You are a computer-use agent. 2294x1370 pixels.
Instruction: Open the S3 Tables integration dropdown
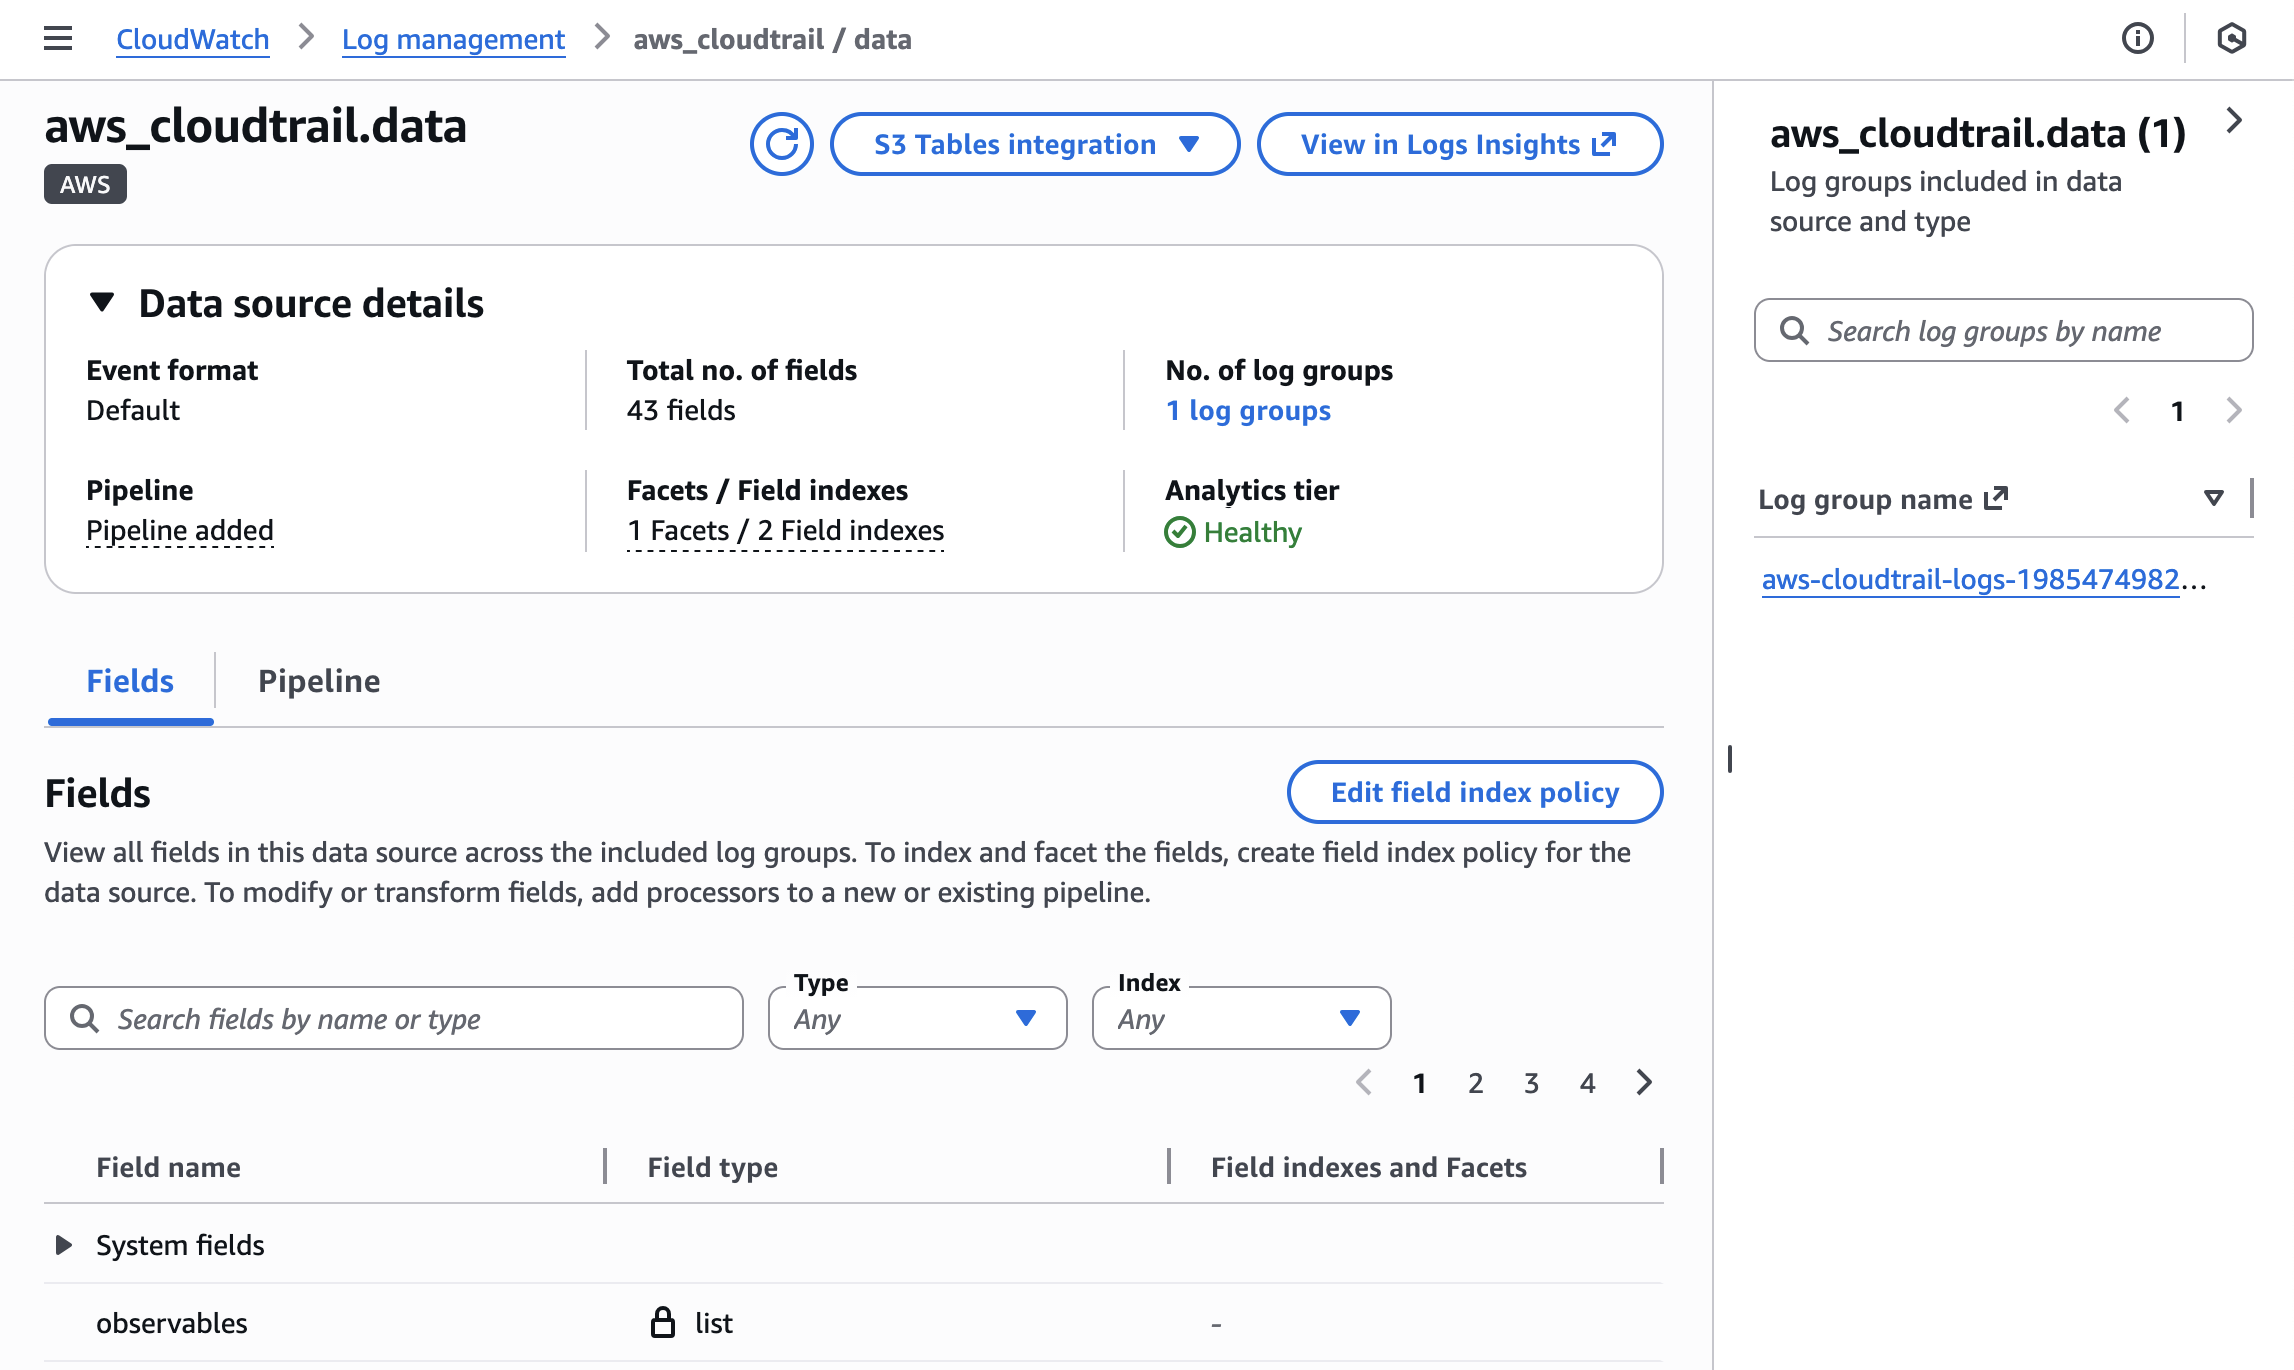[1034, 144]
